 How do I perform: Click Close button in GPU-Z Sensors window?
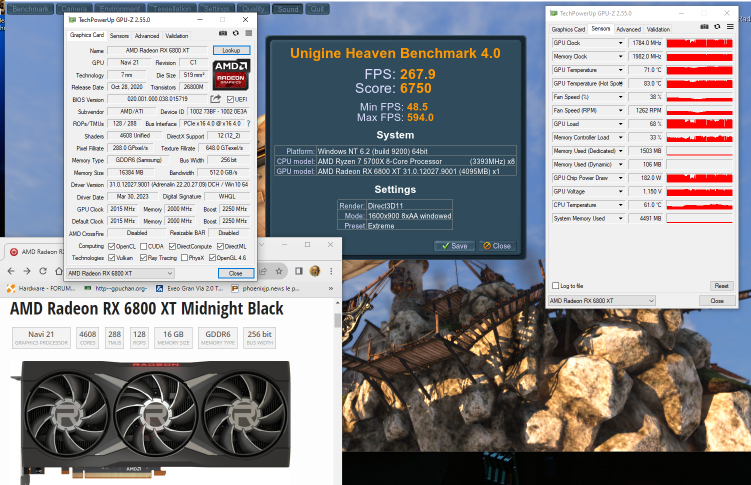point(717,301)
